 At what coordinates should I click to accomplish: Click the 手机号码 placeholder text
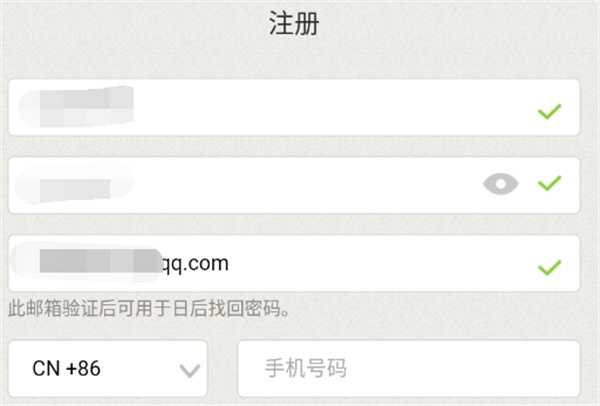(x=306, y=368)
